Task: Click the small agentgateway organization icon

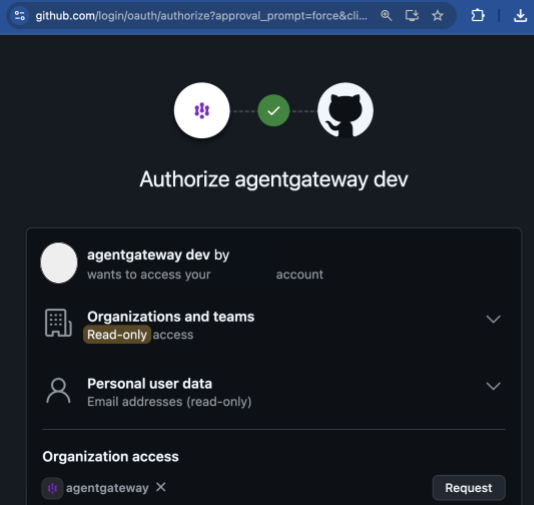Action: coord(52,488)
